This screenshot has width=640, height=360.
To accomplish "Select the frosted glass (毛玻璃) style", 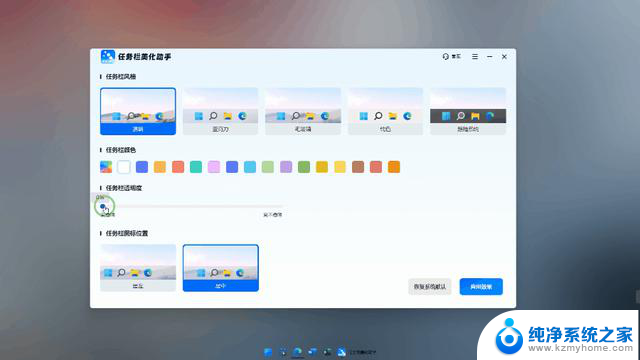I will [x=303, y=111].
